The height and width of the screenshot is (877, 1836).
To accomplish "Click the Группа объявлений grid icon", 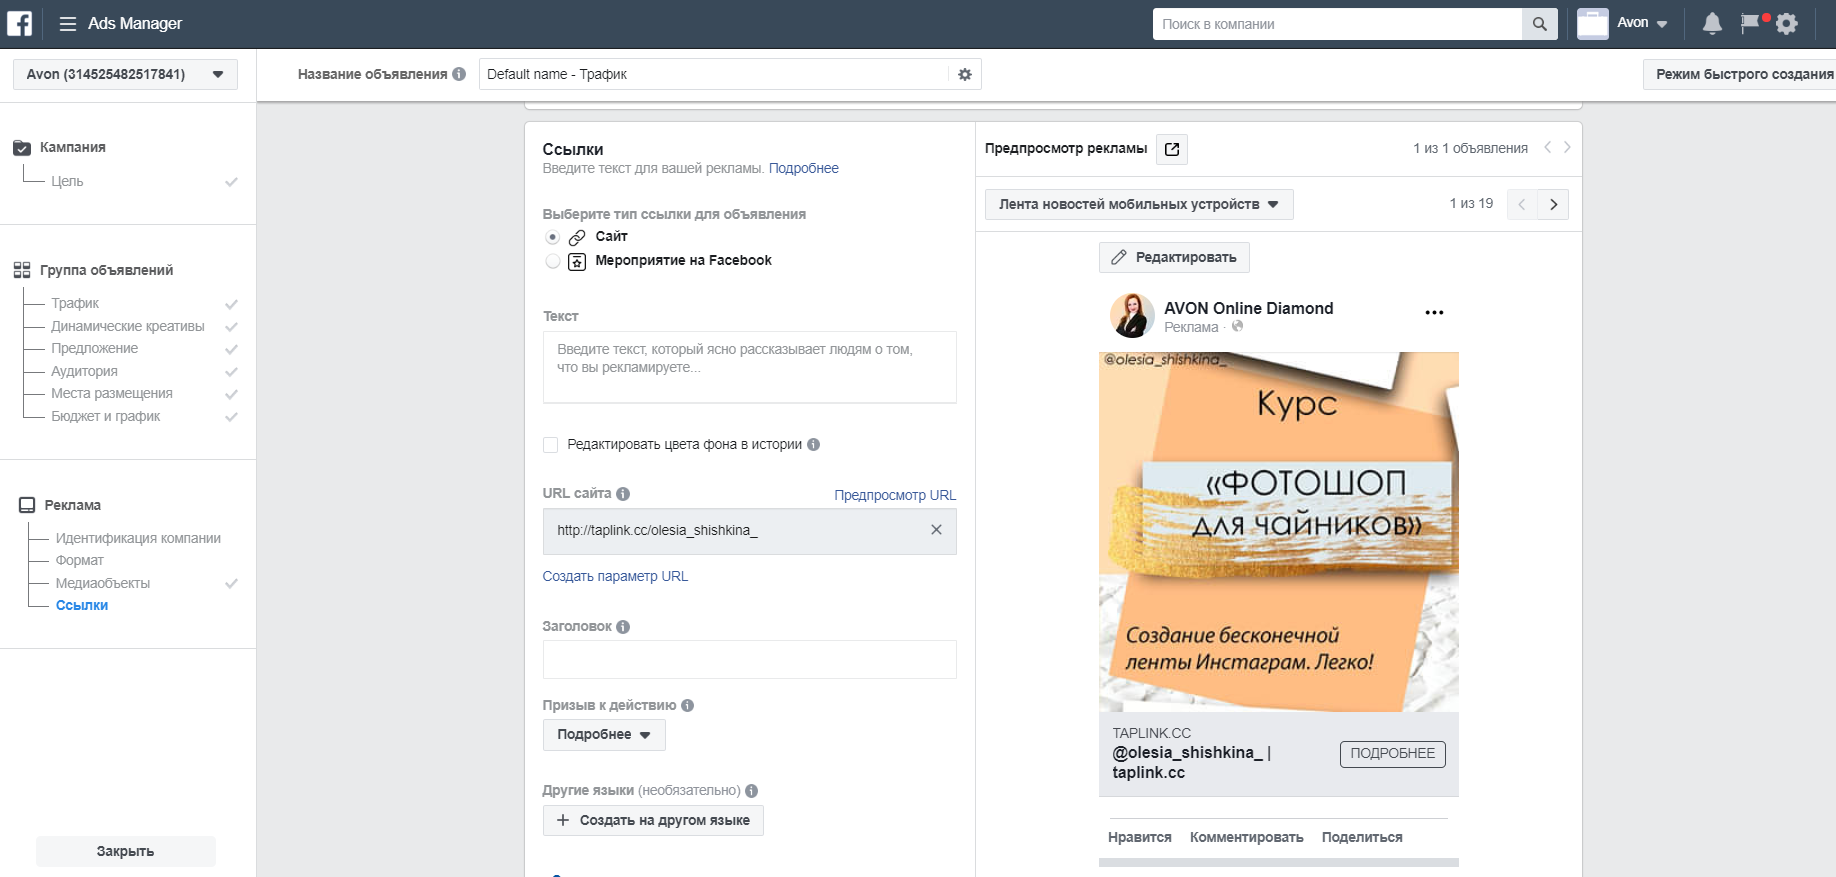I will 22,270.
